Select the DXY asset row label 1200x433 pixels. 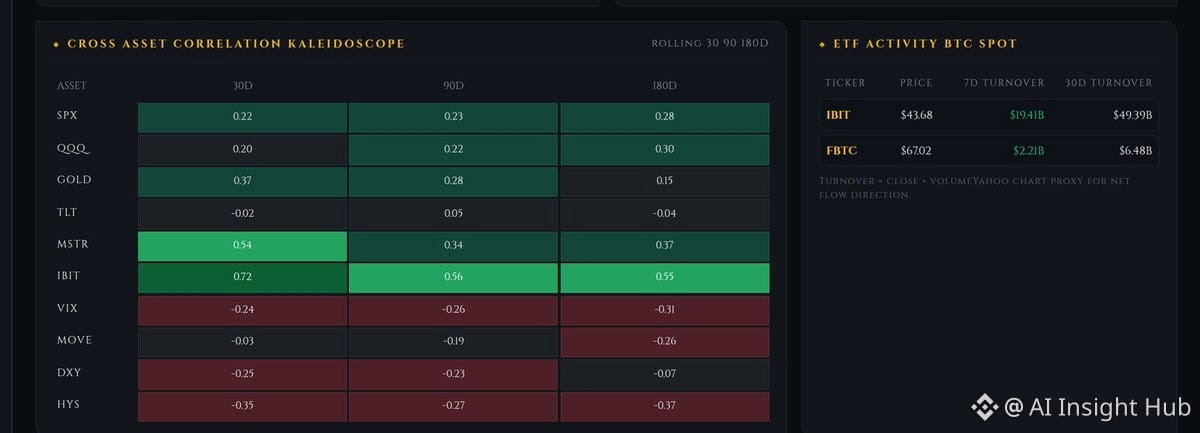(x=68, y=372)
